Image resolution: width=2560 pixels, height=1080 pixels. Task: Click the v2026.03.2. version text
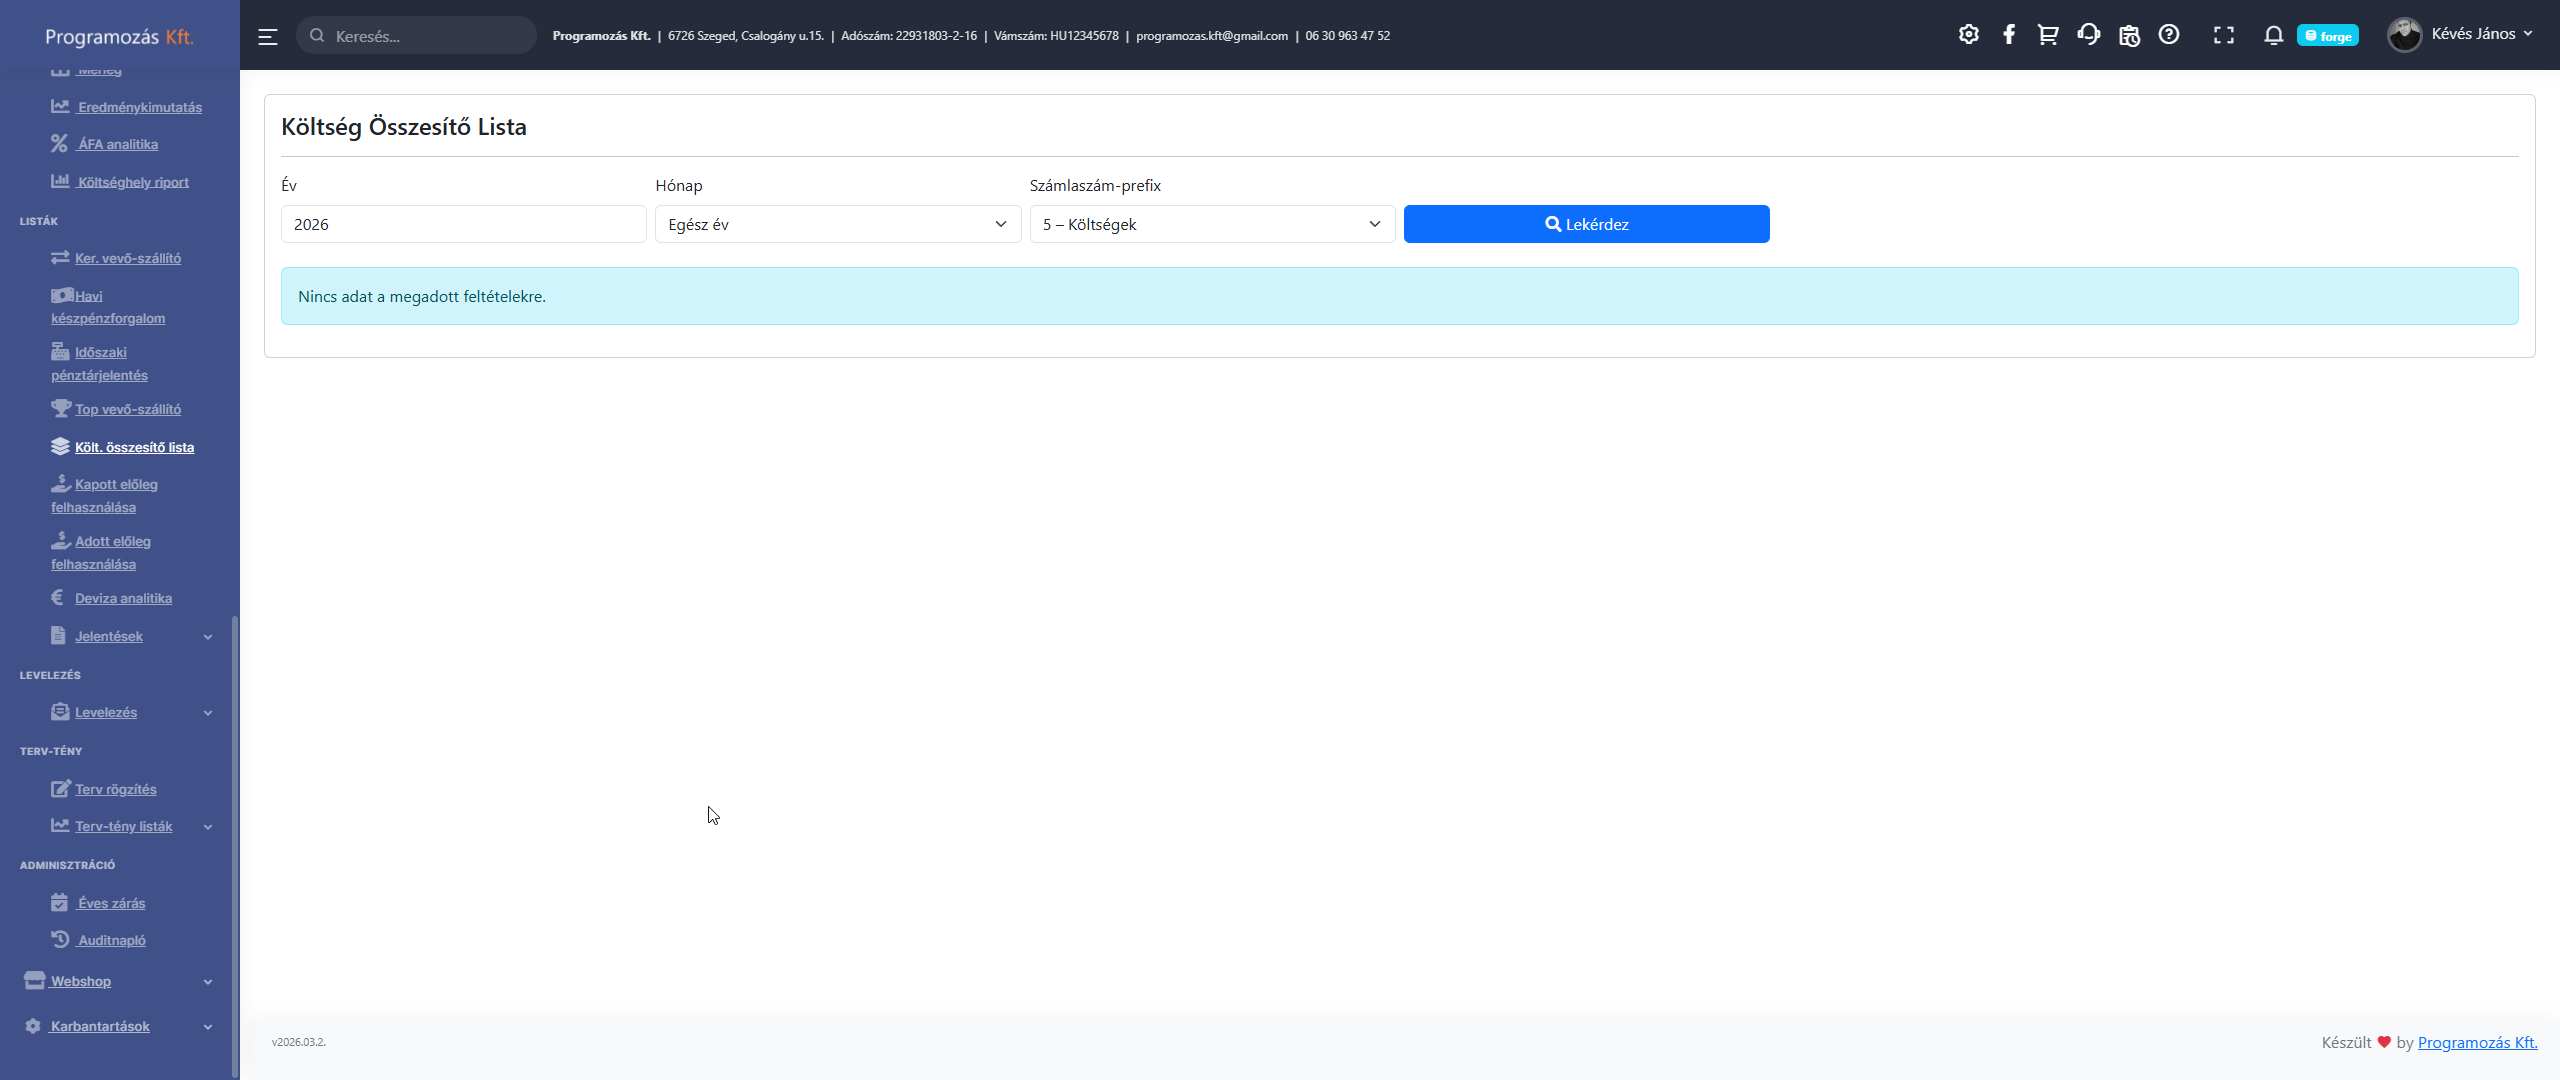coord(298,1042)
